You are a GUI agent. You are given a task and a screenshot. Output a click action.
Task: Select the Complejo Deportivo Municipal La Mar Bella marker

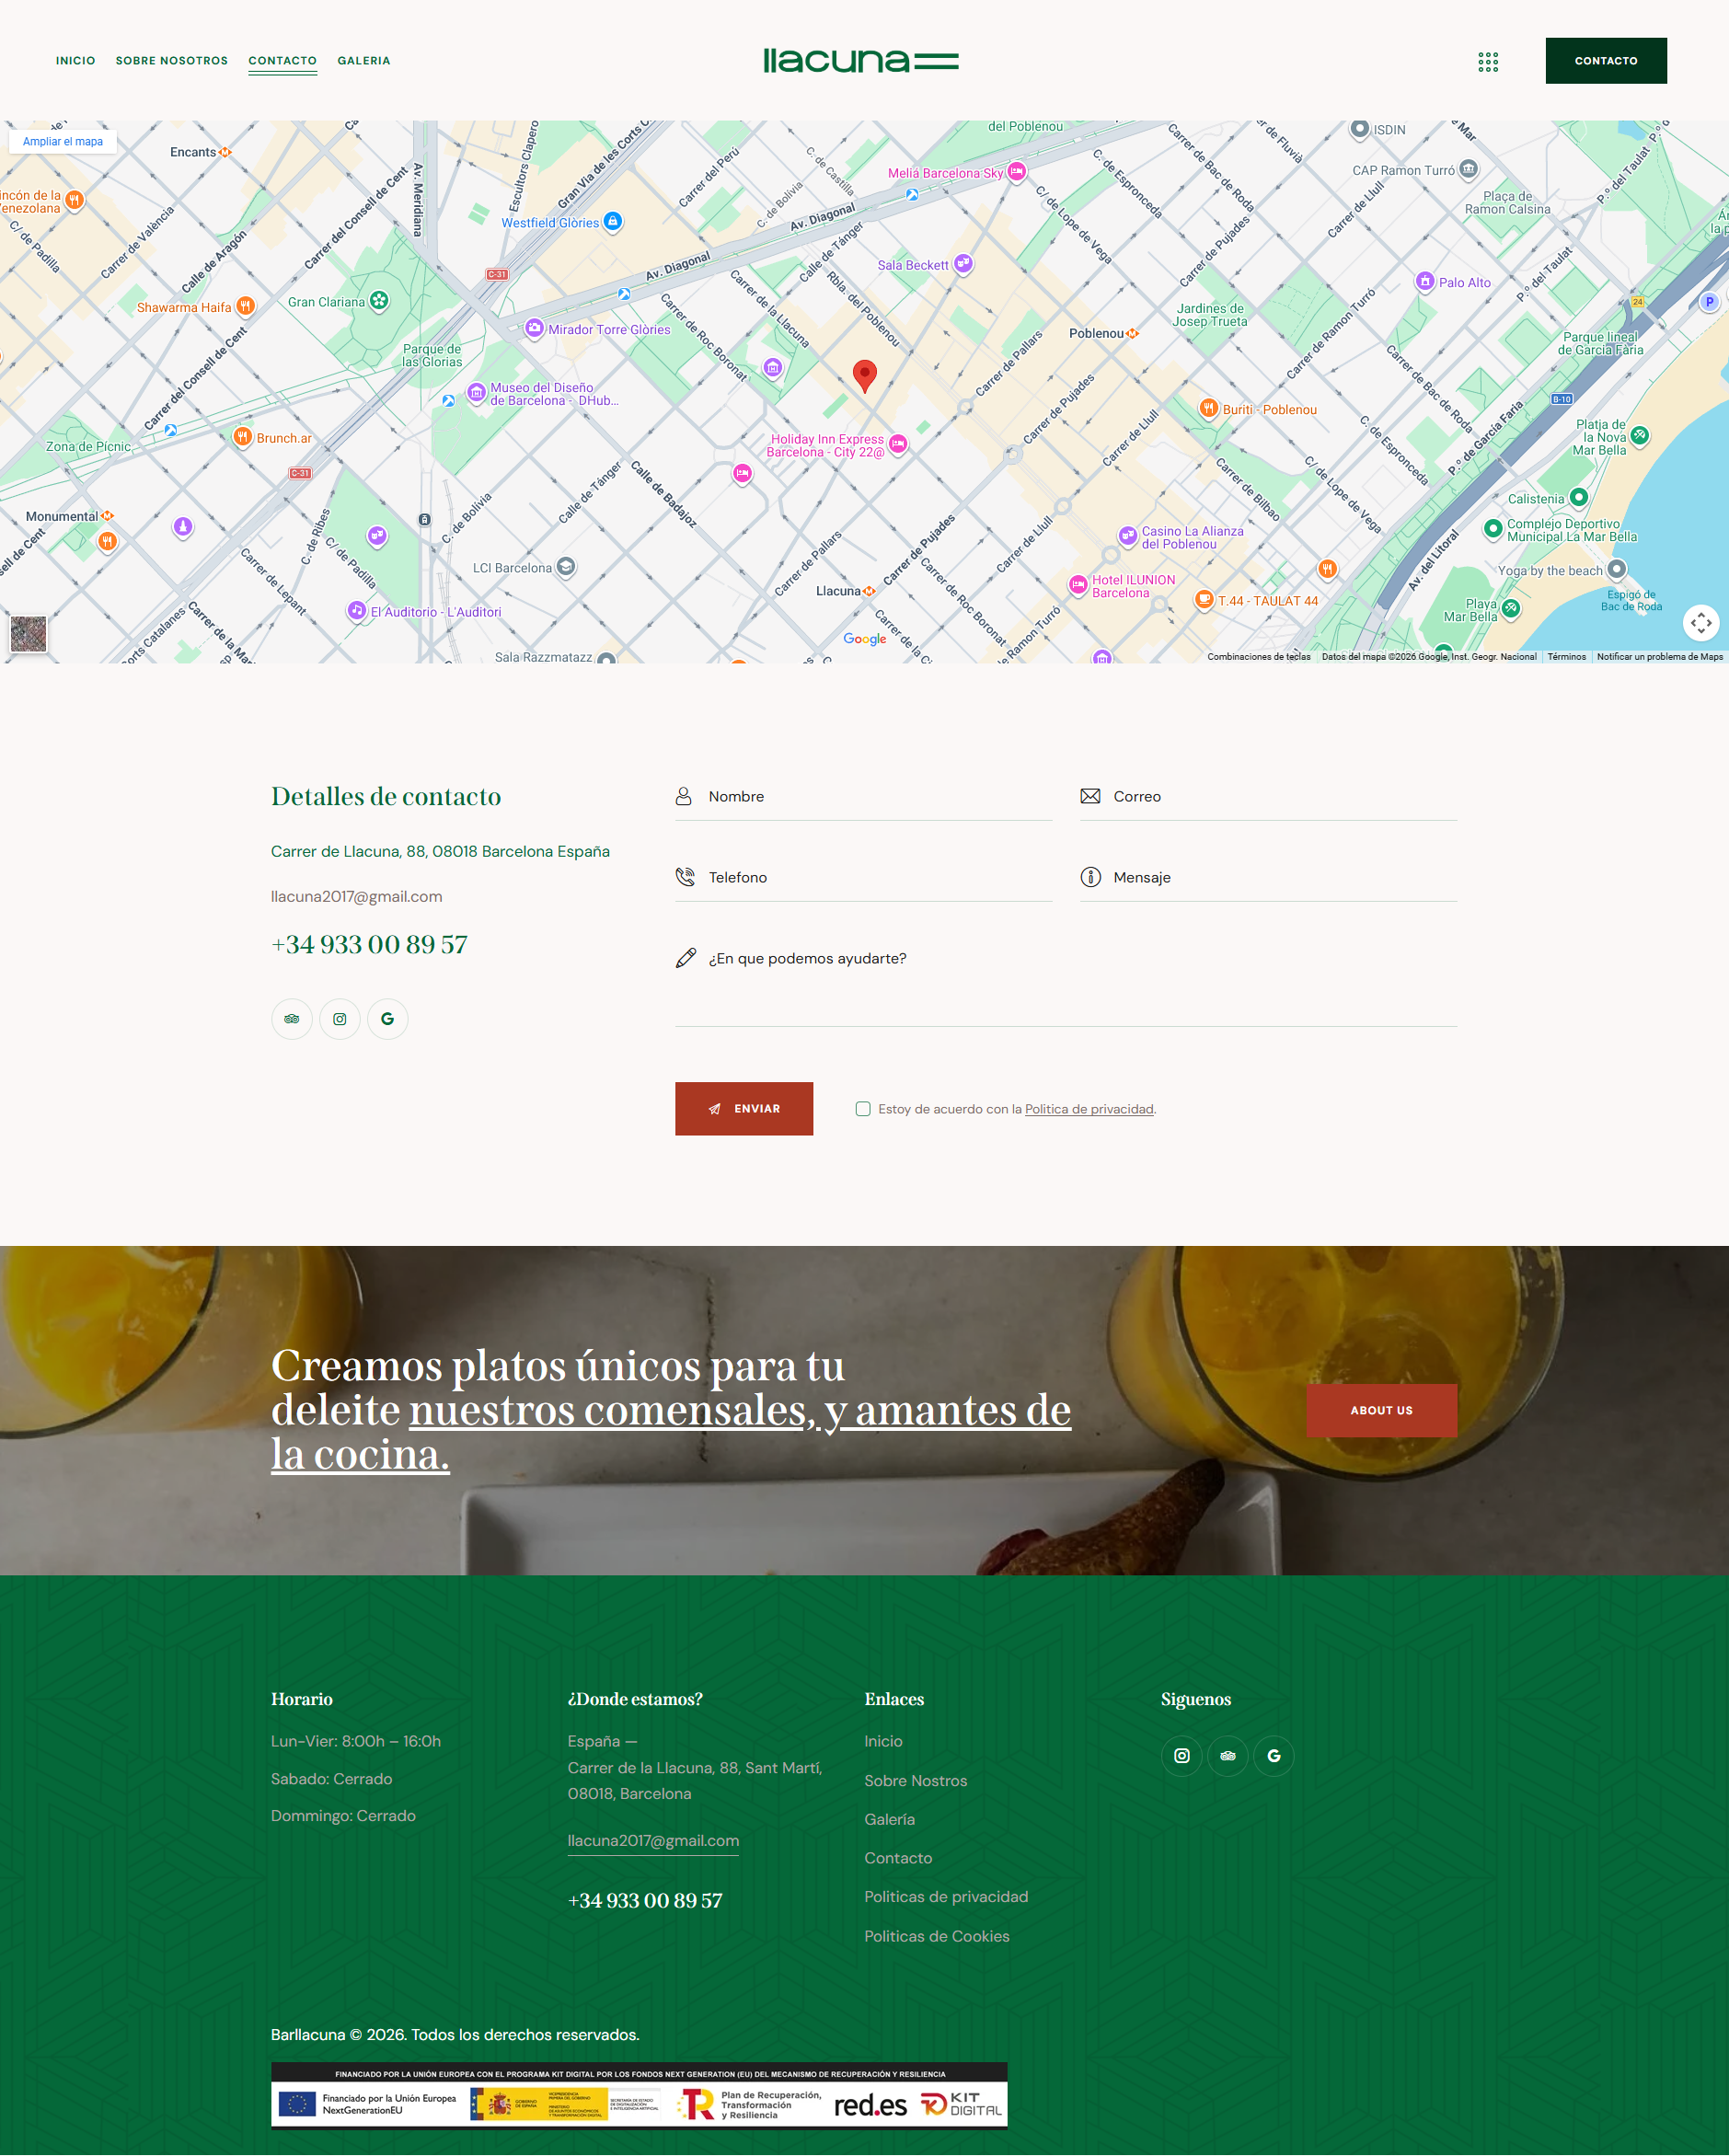tap(1493, 528)
